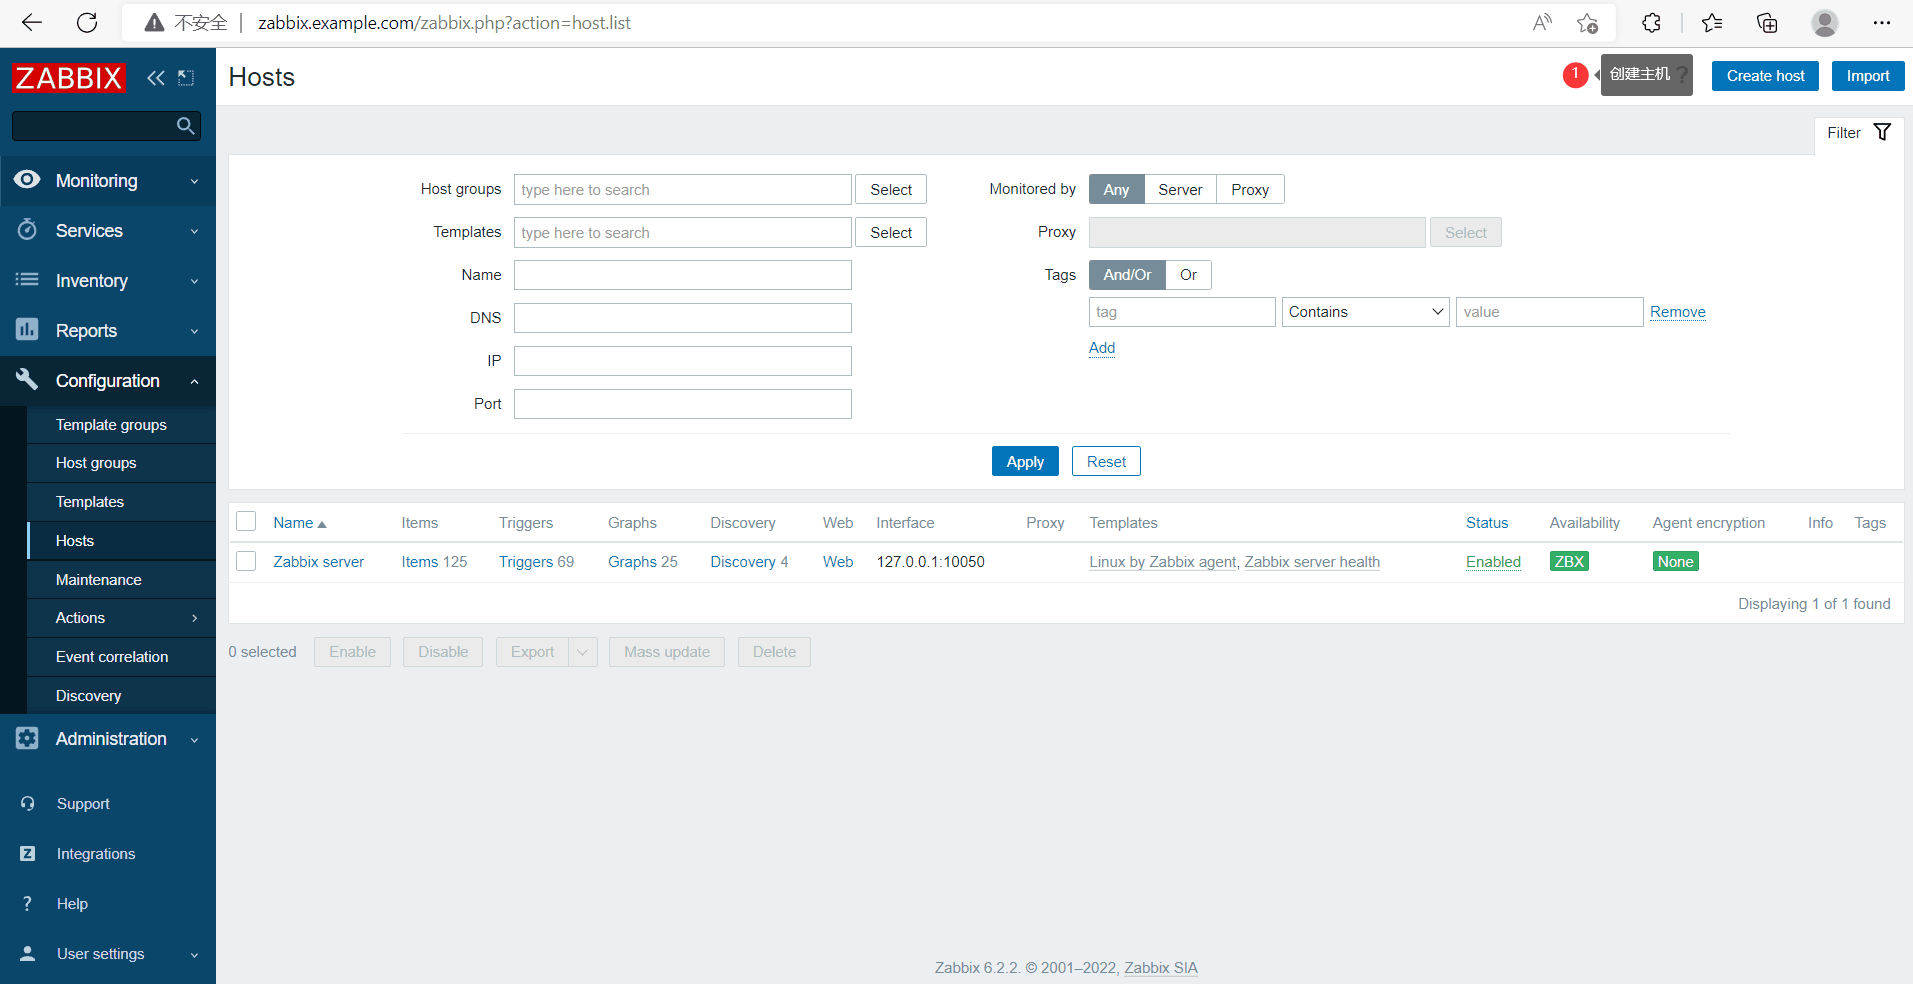Image resolution: width=1913 pixels, height=984 pixels.
Task: Open browser profile avatar
Action: (x=1825, y=23)
